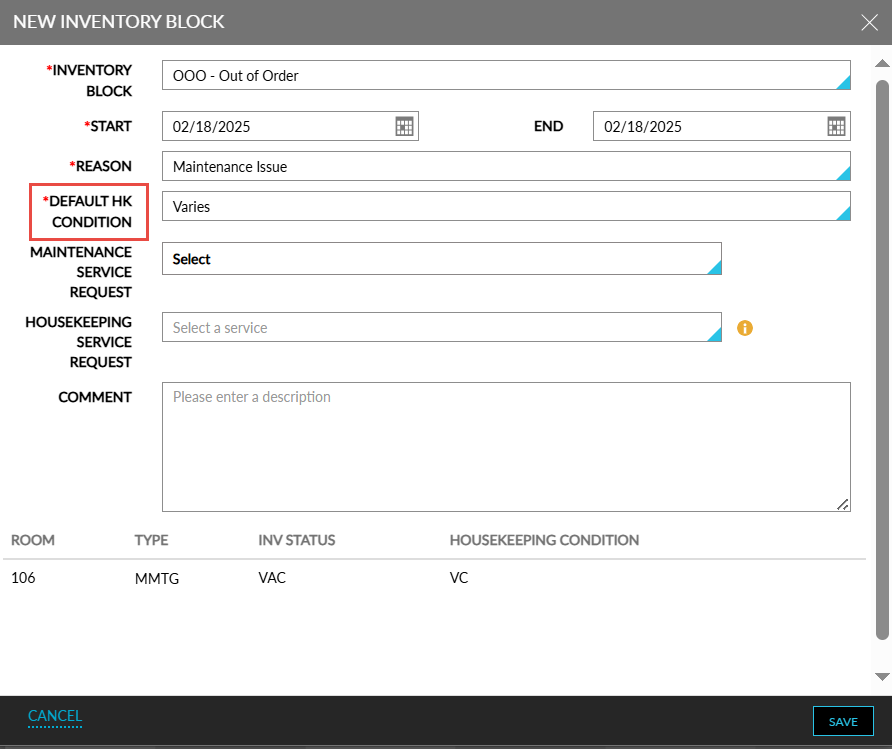Viewport: 892px width, 749px height.
Task: Click the vertical scrollbar thumb
Action: pos(882,360)
